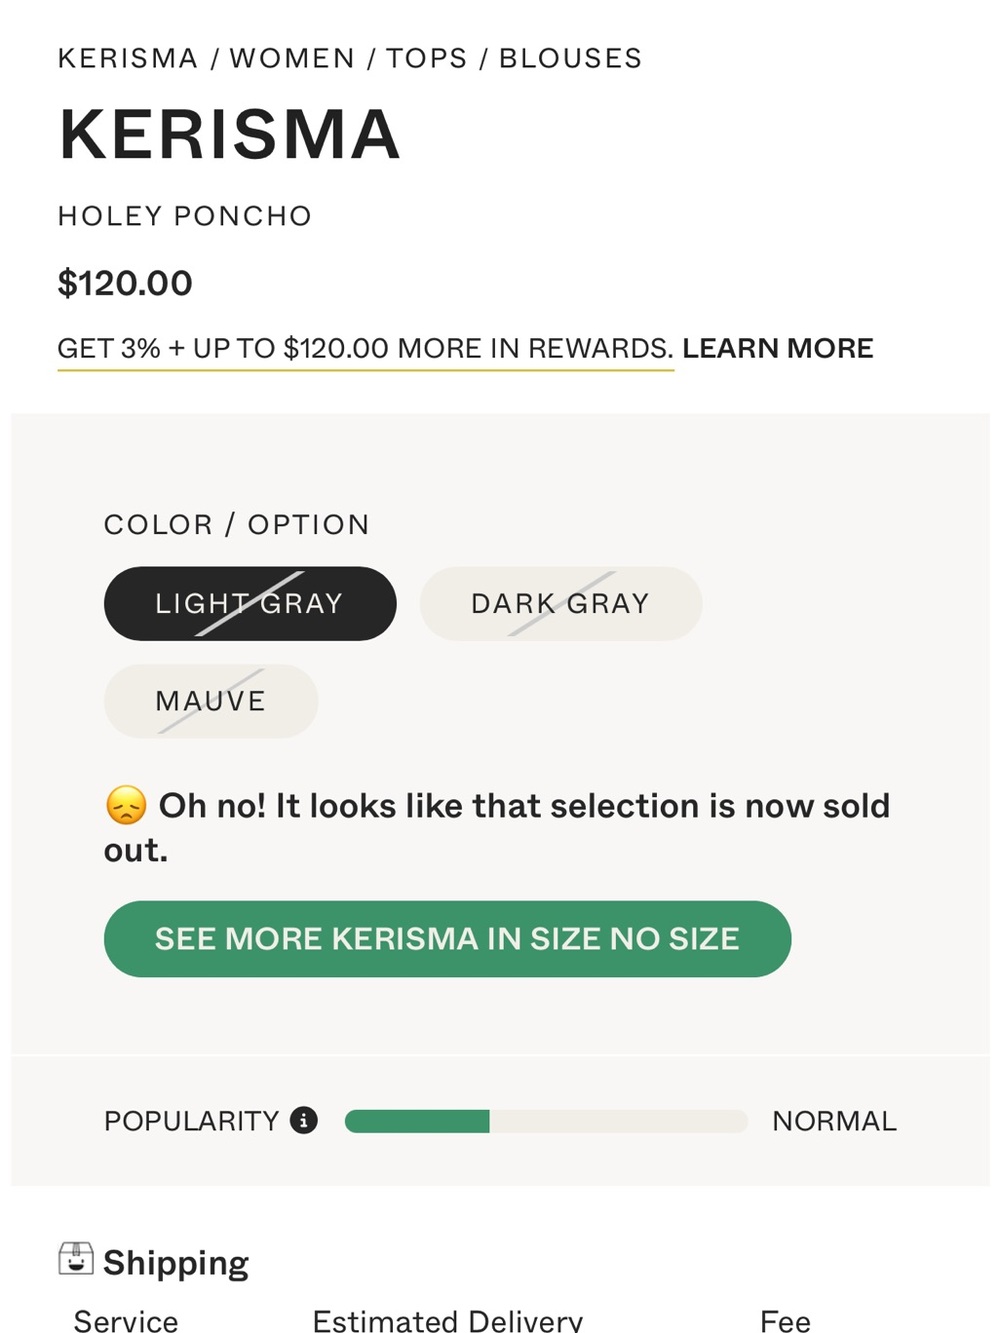Viewport: 1000px width, 1333px height.
Task: Click the Service column header
Action: click(126, 1320)
